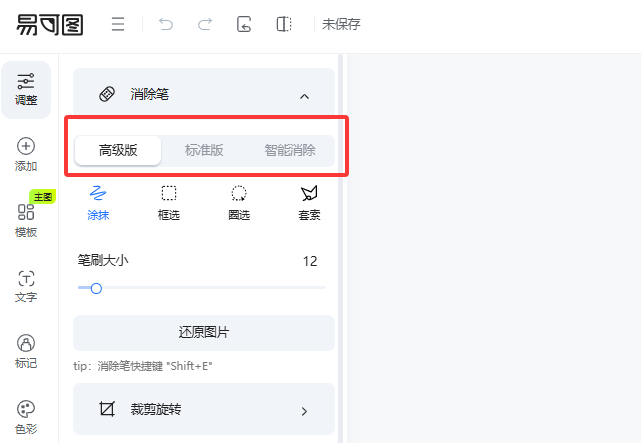
Task: Click the compare split-view icon
Action: pos(284,25)
